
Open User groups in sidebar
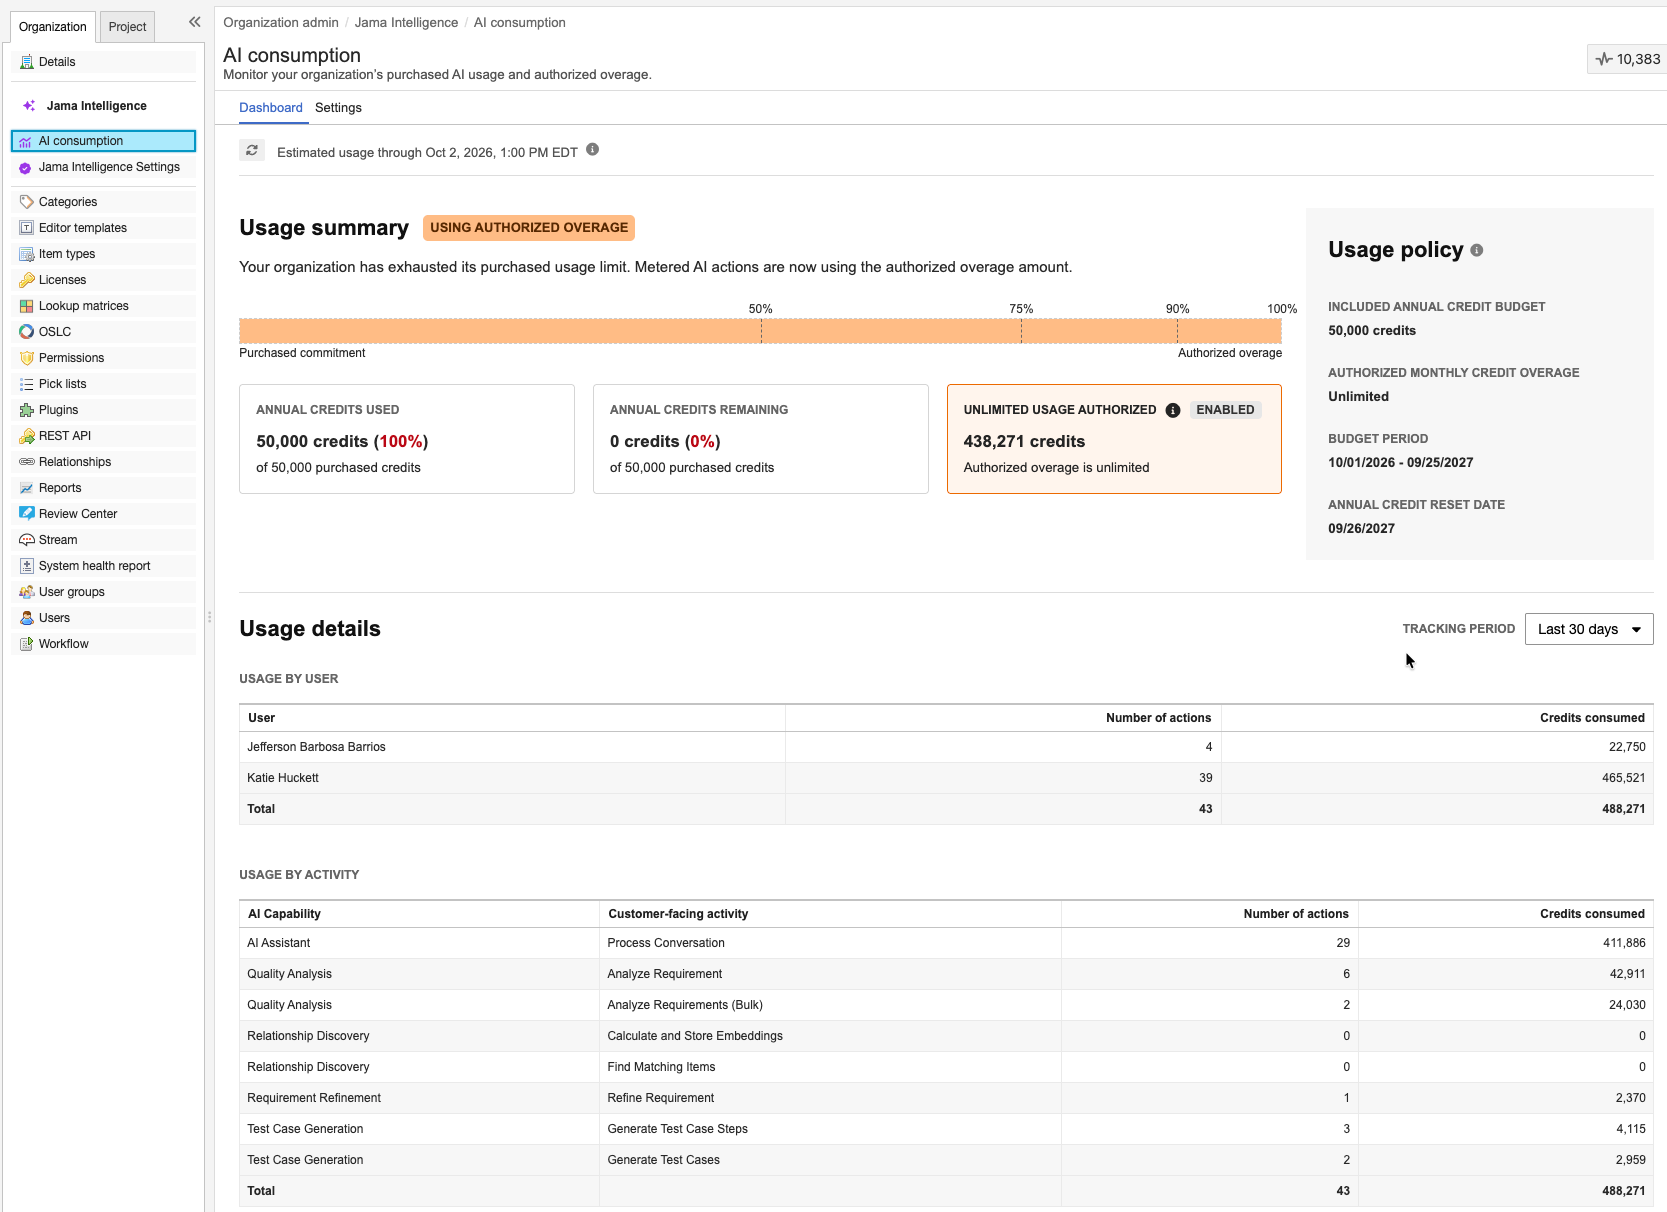[x=104, y=592]
